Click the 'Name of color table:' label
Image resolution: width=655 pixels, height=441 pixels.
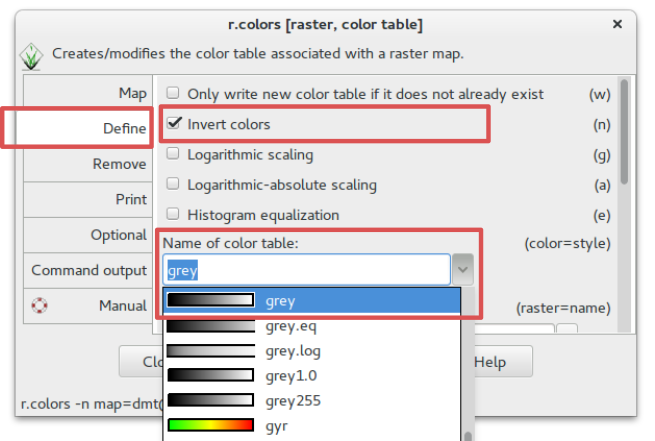click(x=231, y=243)
